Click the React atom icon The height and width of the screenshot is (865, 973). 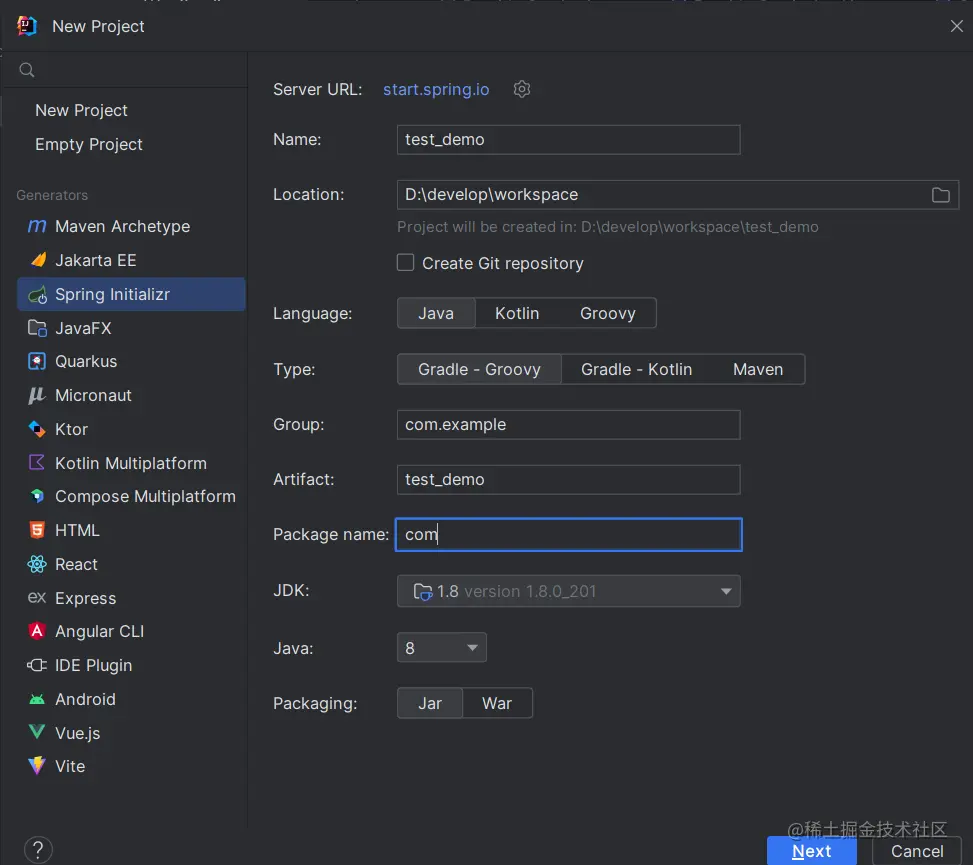[37, 564]
